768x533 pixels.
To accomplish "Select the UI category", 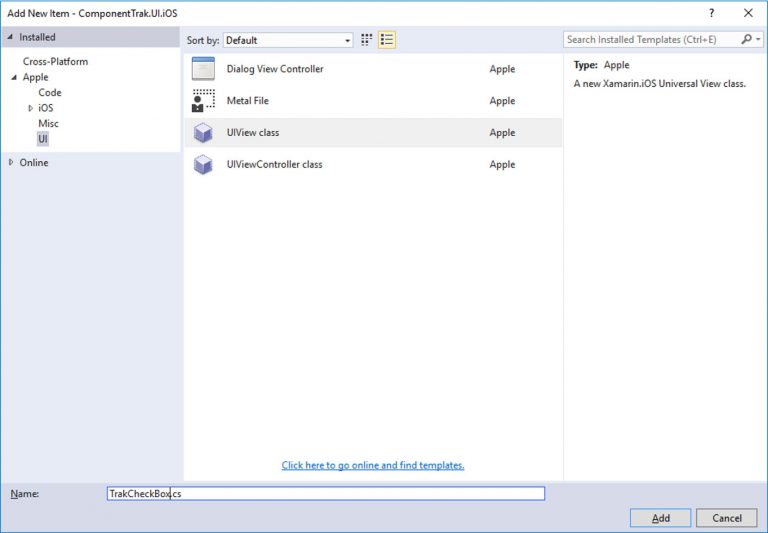I will (x=43, y=139).
